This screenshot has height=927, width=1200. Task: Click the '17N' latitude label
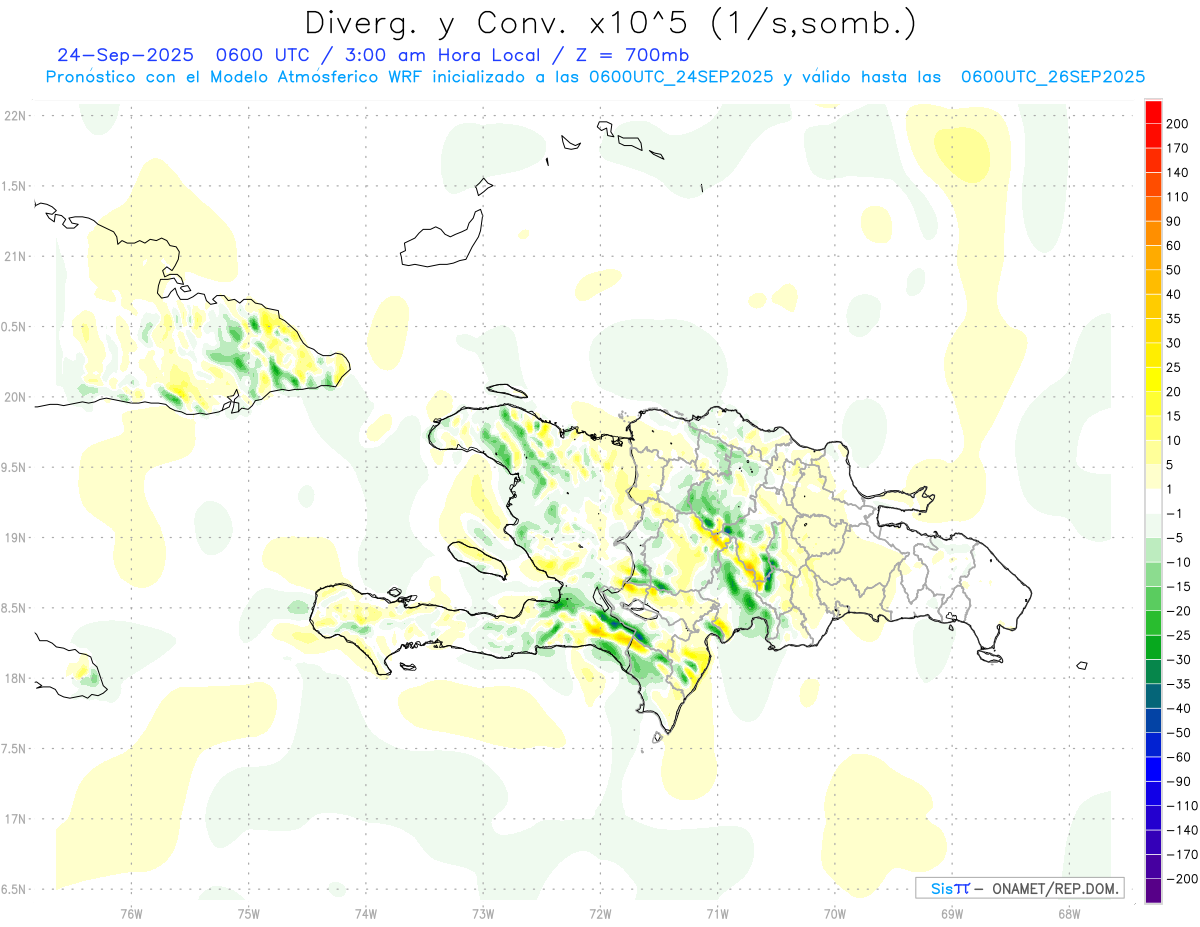tap(14, 819)
